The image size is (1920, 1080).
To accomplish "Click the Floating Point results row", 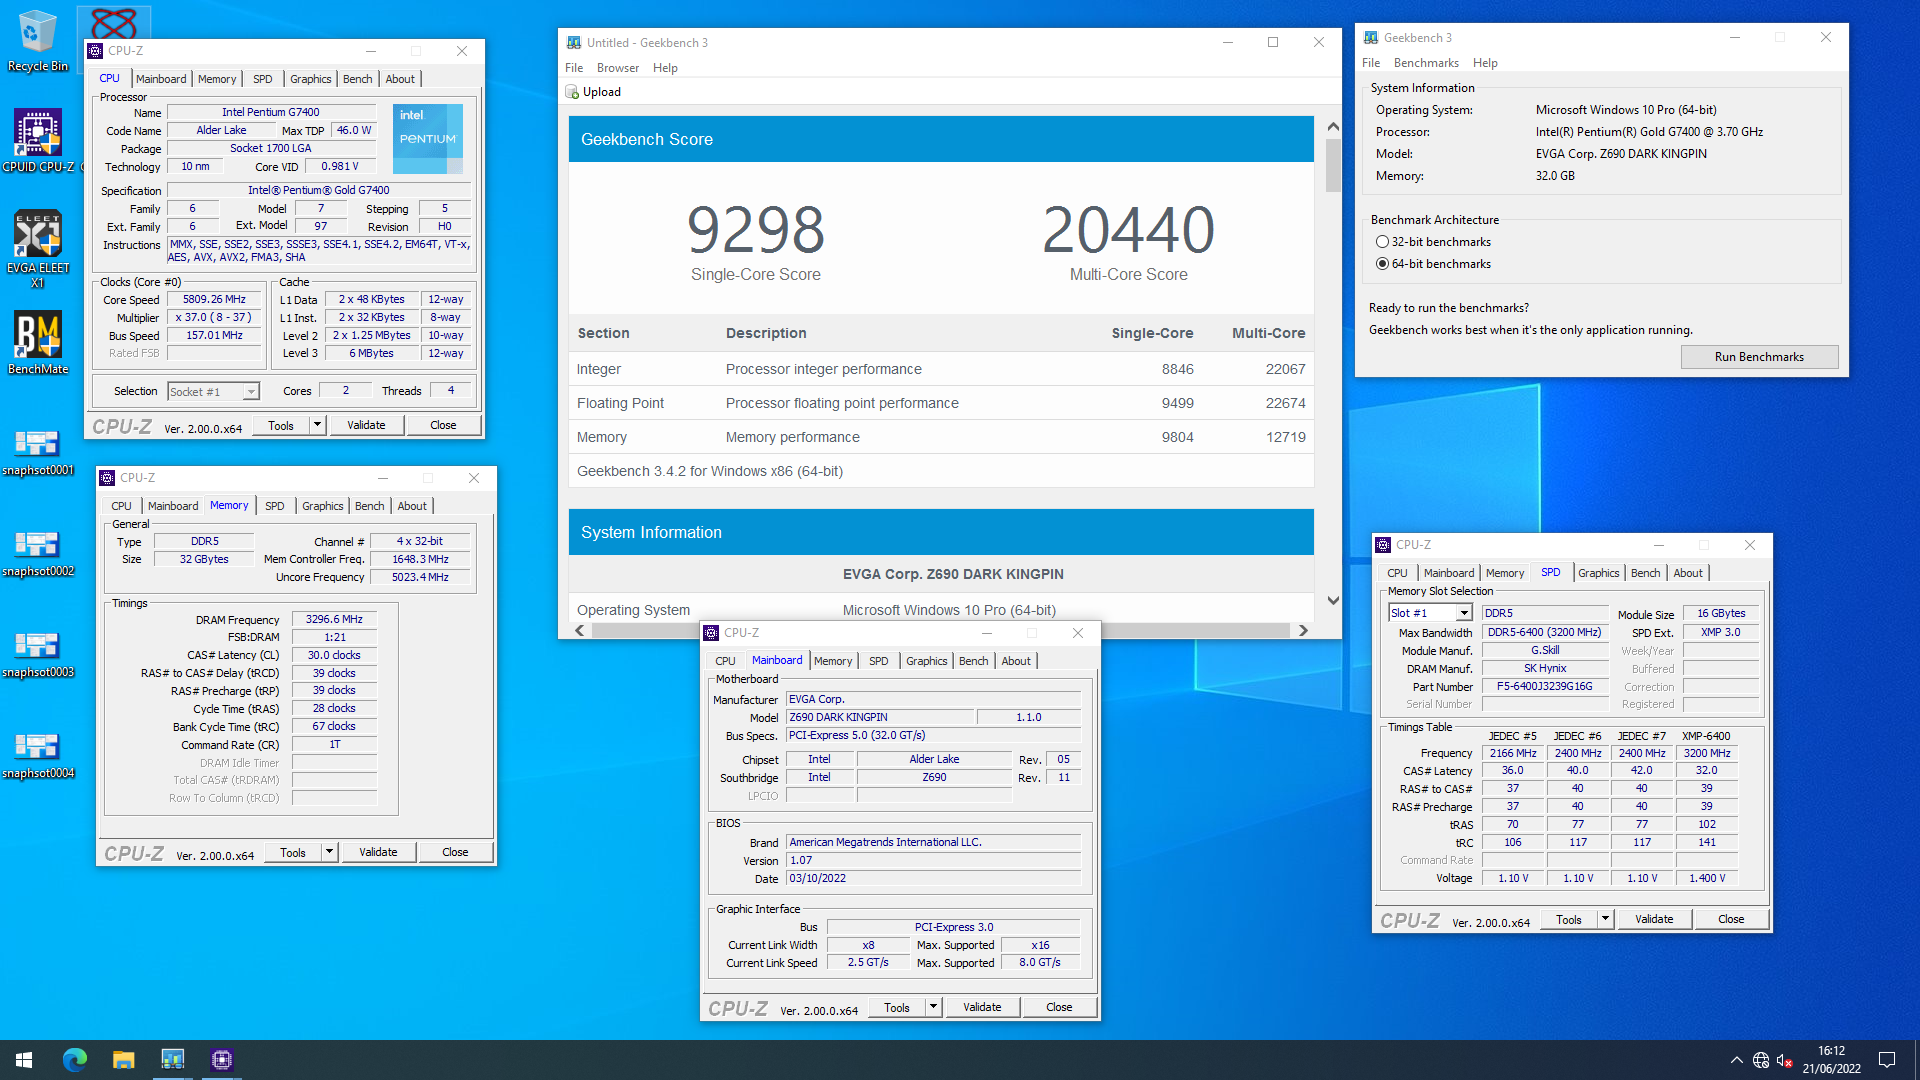I will [x=941, y=403].
